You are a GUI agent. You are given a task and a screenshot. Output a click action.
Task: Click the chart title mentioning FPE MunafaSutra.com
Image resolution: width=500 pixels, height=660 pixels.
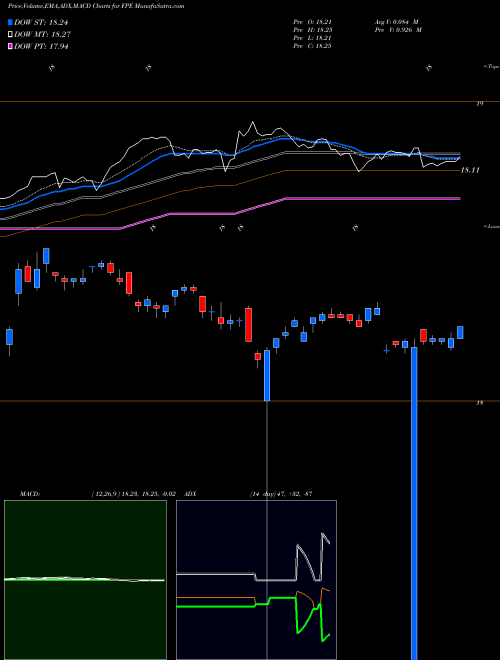coord(96,6)
